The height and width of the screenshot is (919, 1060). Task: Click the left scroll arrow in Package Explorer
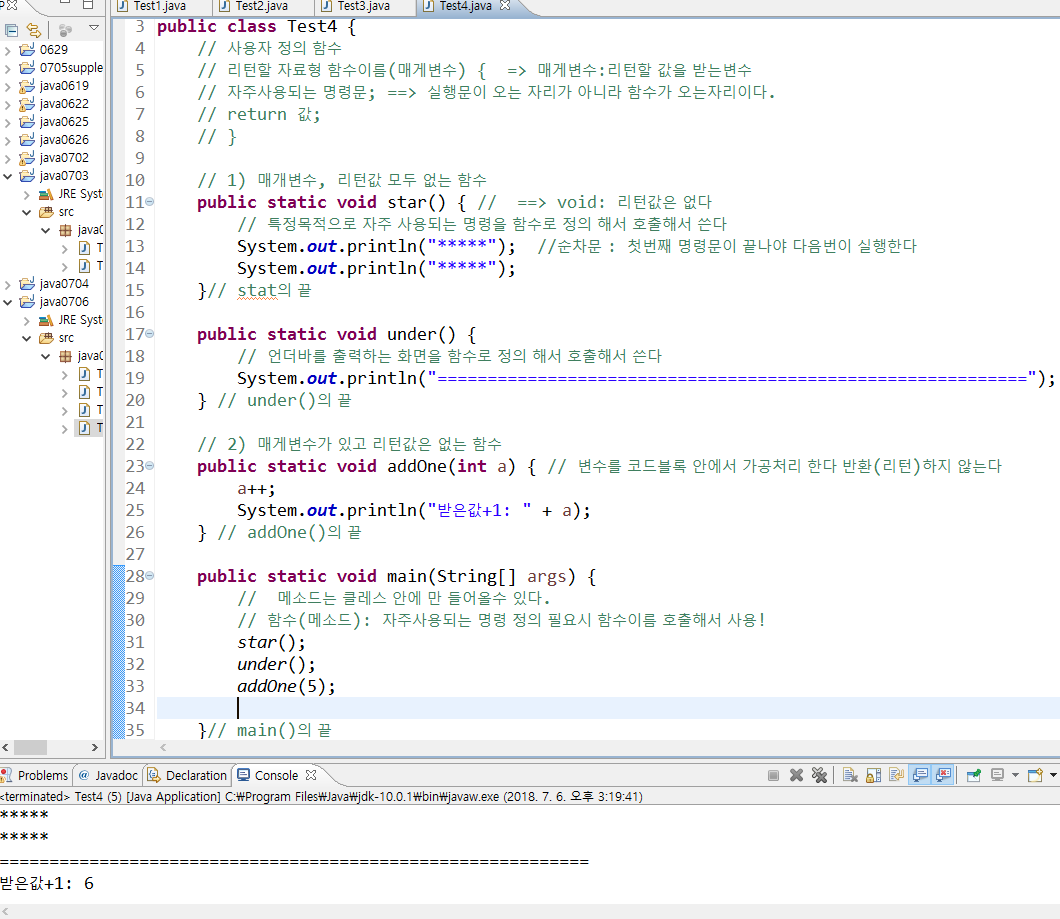(5, 747)
